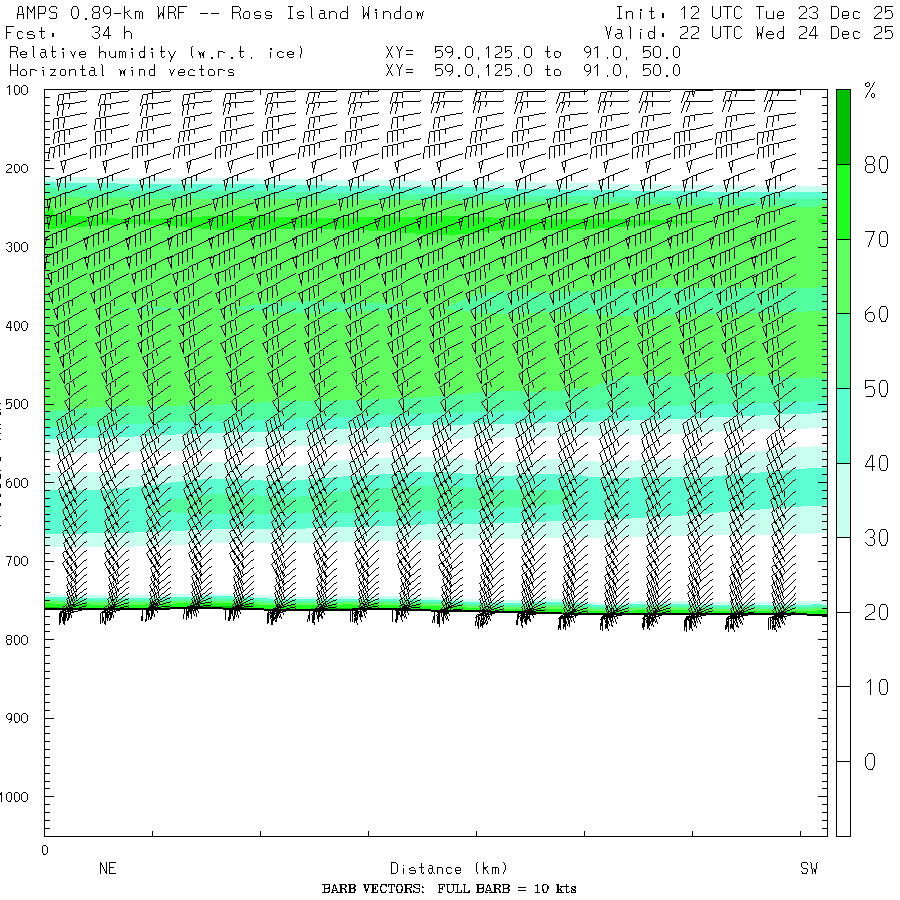Click the BARB VECTORS full barb legend text

(449, 889)
